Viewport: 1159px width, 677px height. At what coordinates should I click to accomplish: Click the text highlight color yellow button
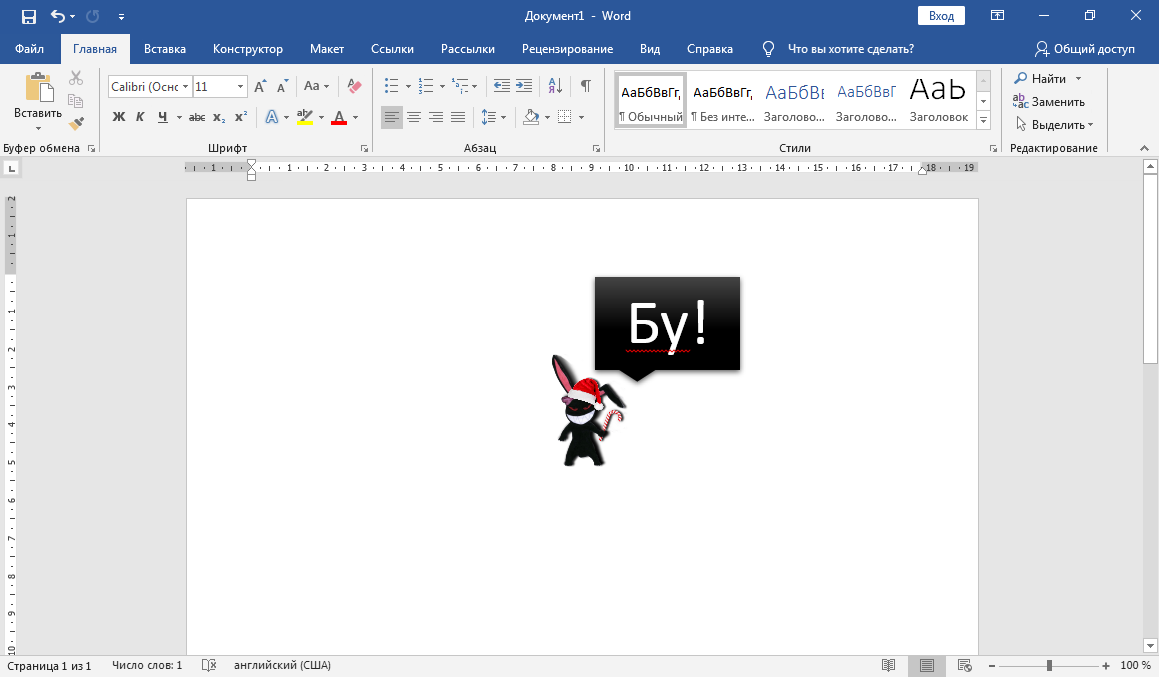coord(305,117)
